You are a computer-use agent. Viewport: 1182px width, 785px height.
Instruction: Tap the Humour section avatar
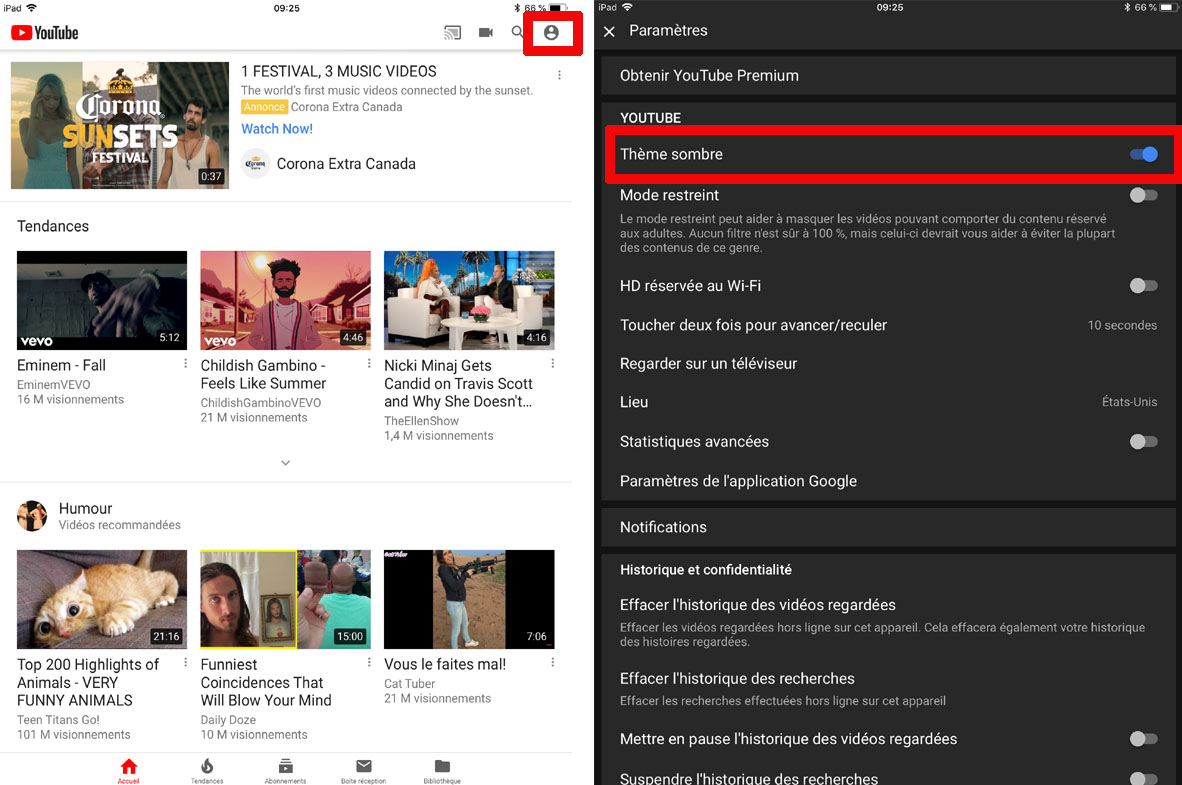click(32, 516)
